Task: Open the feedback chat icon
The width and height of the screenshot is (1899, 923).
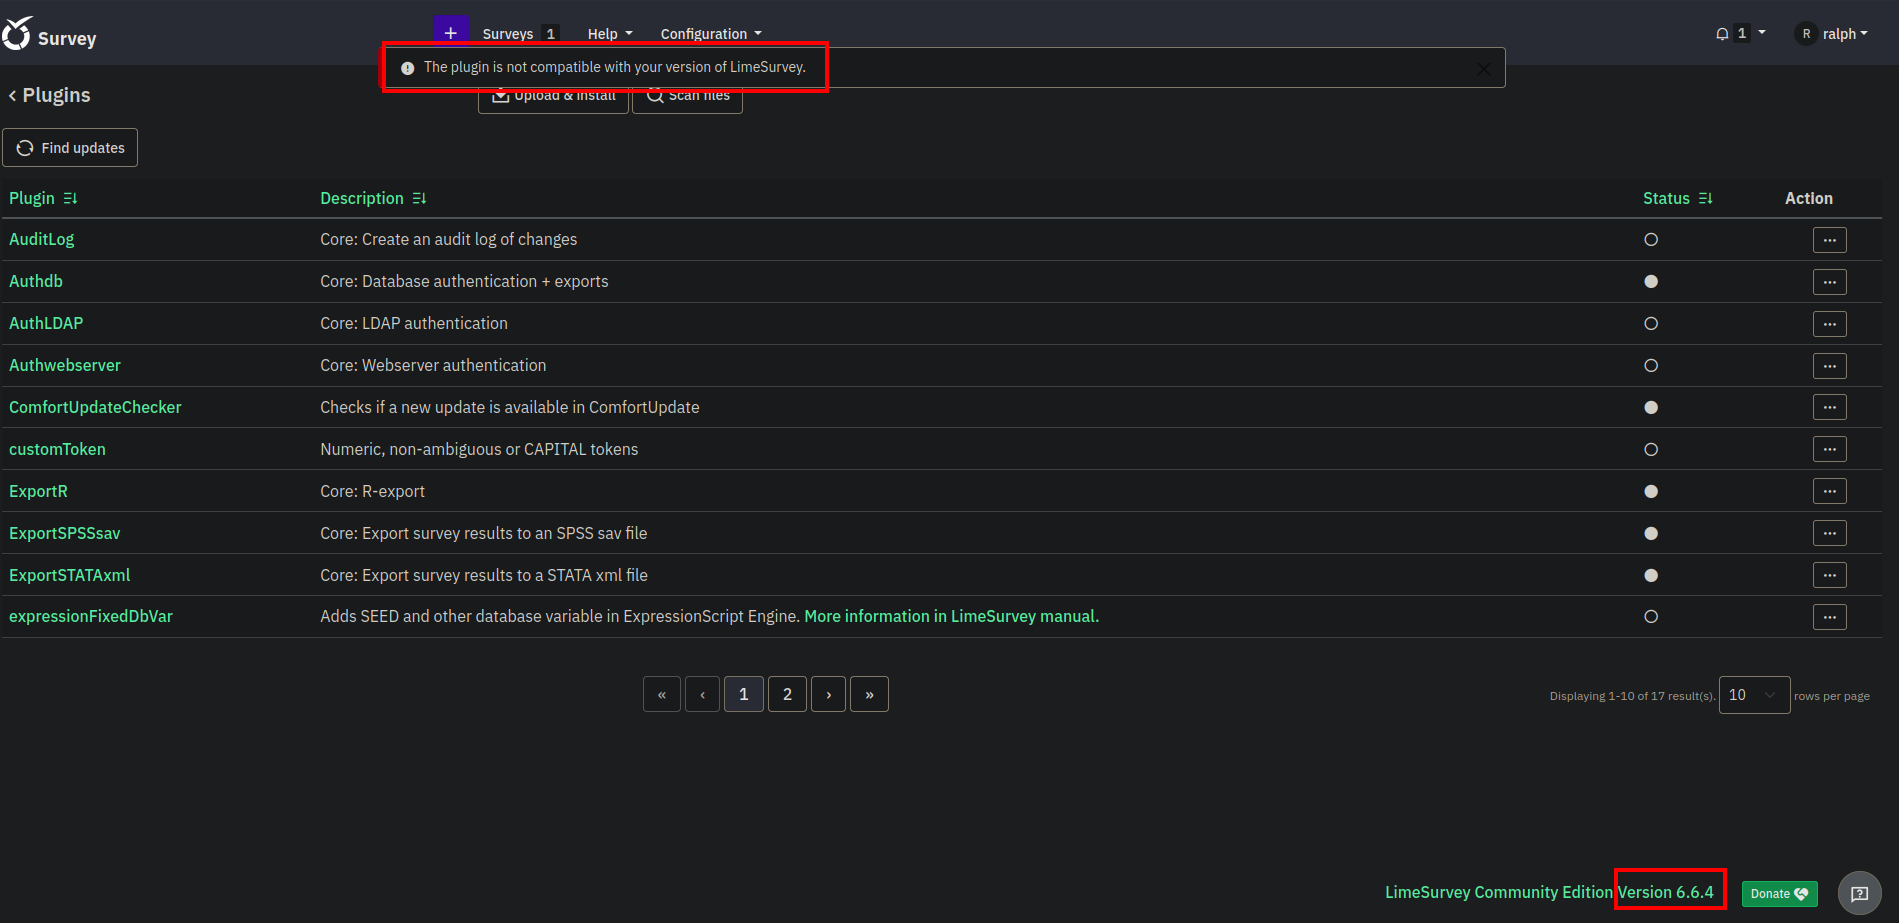Action: point(1860,894)
